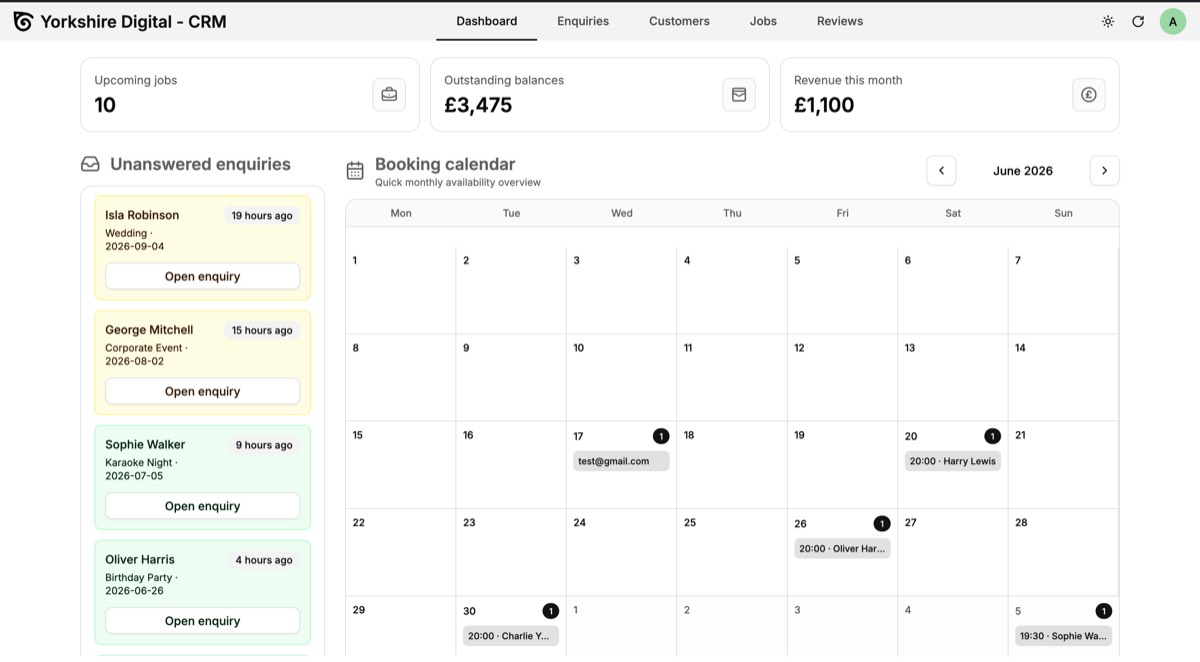Click the Booking calendar heading
1200x662 pixels.
pyautogui.click(x=445, y=164)
